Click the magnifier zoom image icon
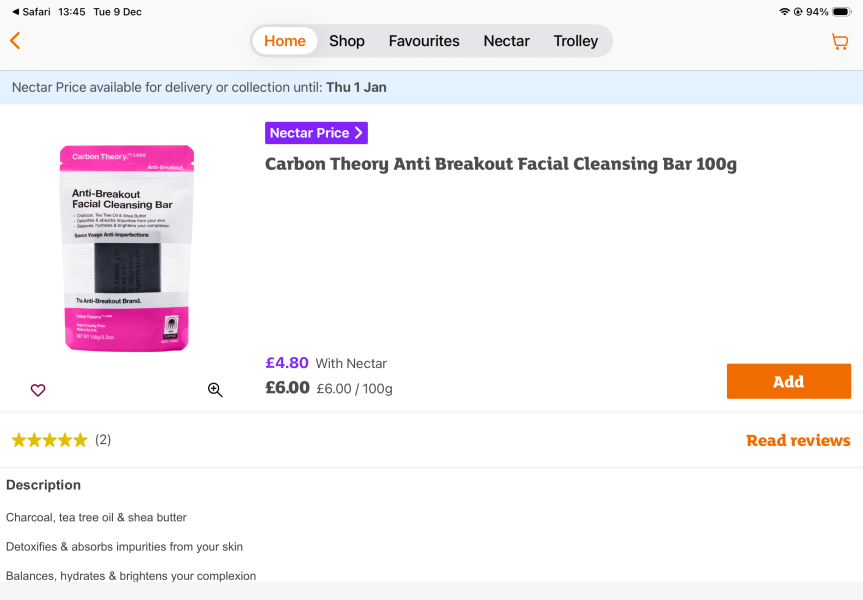 click(215, 390)
